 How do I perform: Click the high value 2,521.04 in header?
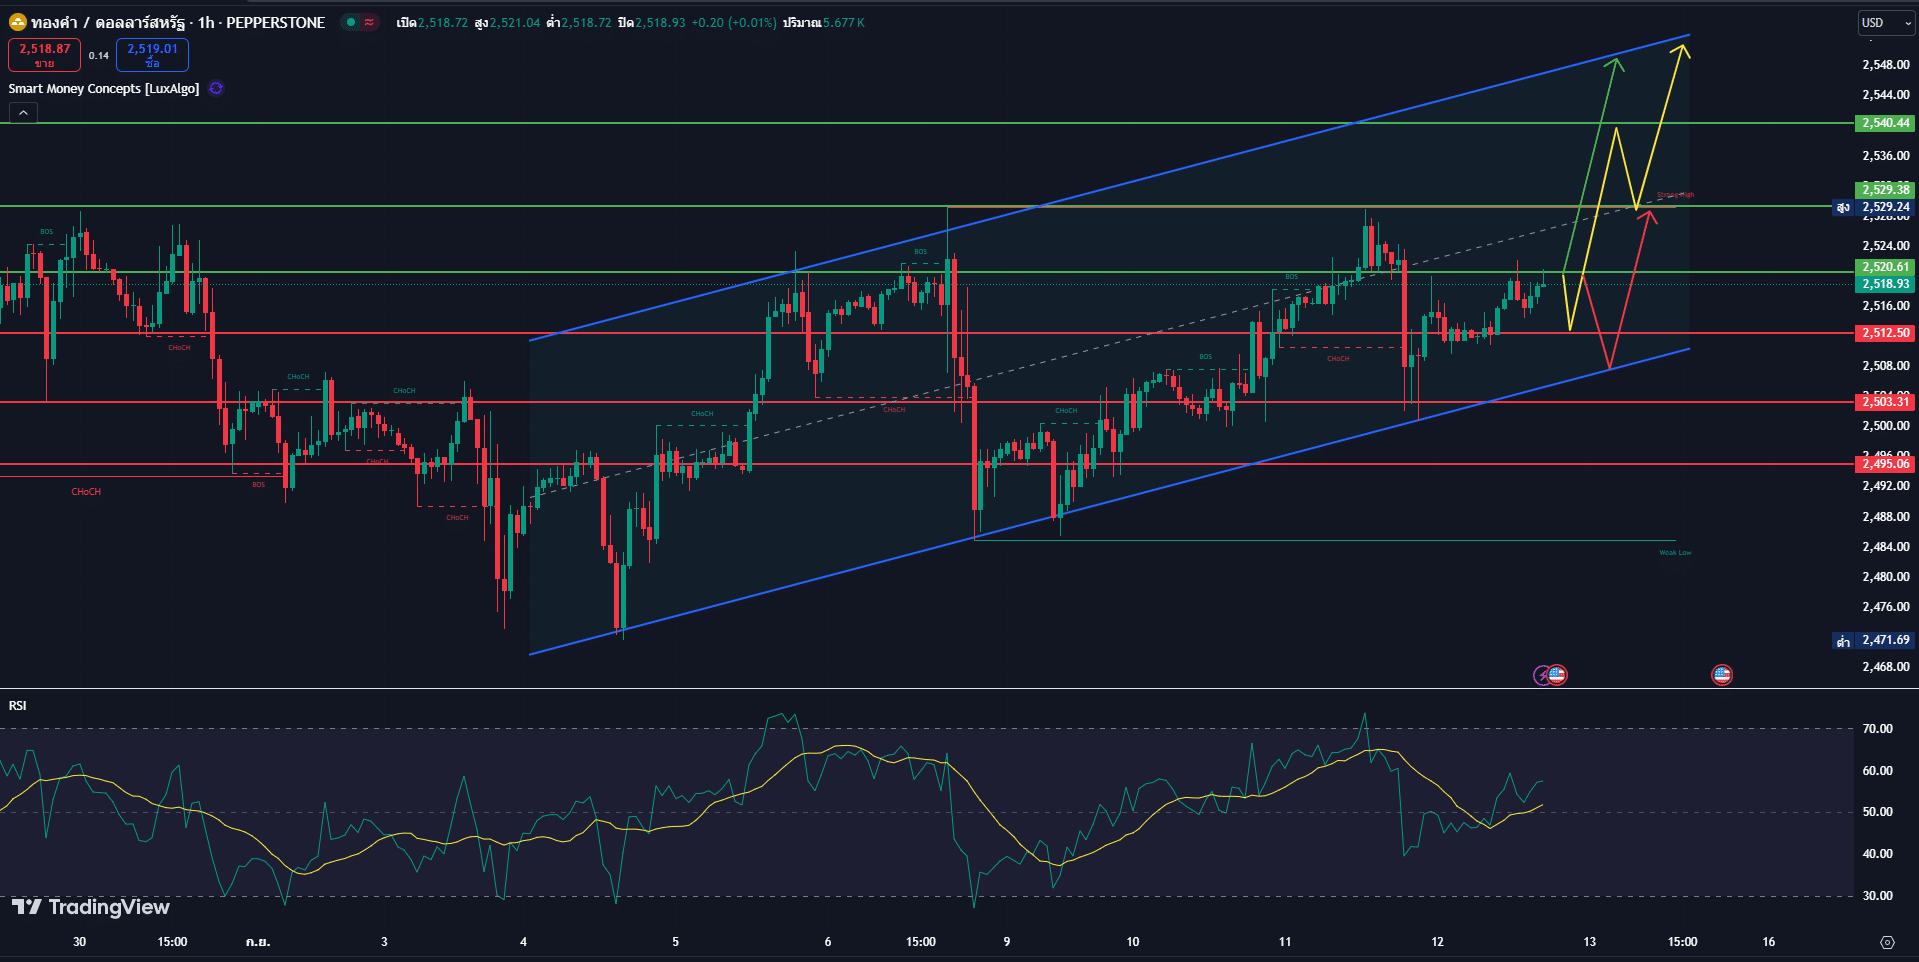[514, 22]
